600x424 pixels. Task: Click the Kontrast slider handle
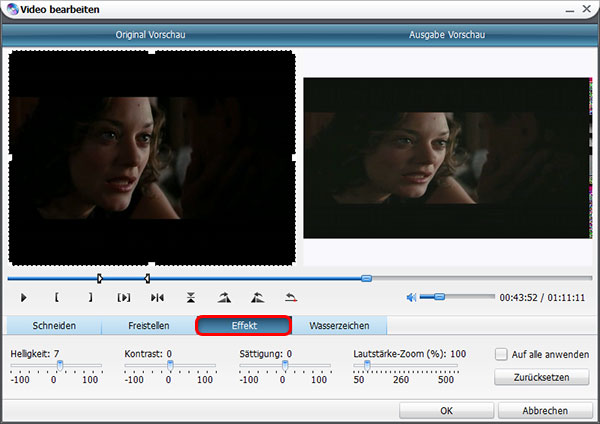pos(170,365)
